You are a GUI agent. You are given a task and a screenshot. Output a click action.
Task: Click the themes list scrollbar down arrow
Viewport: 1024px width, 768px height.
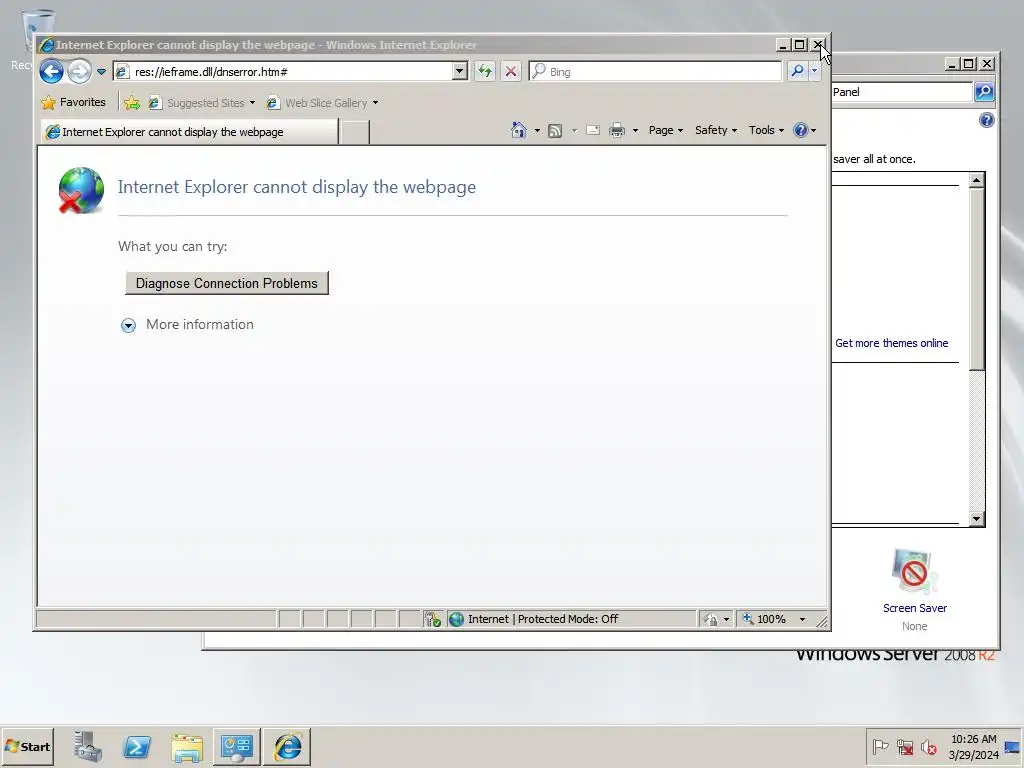pyautogui.click(x=976, y=519)
